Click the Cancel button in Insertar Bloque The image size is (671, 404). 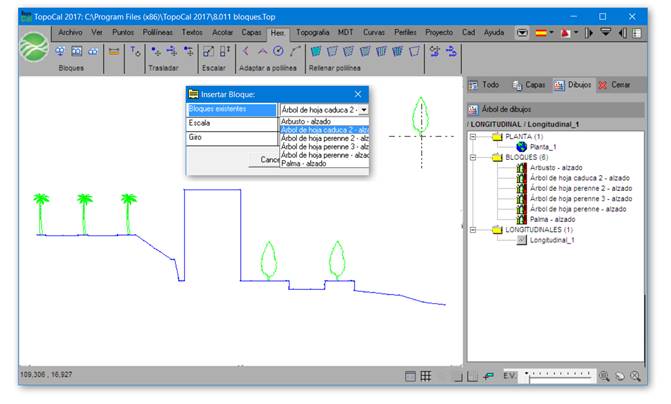(264, 160)
